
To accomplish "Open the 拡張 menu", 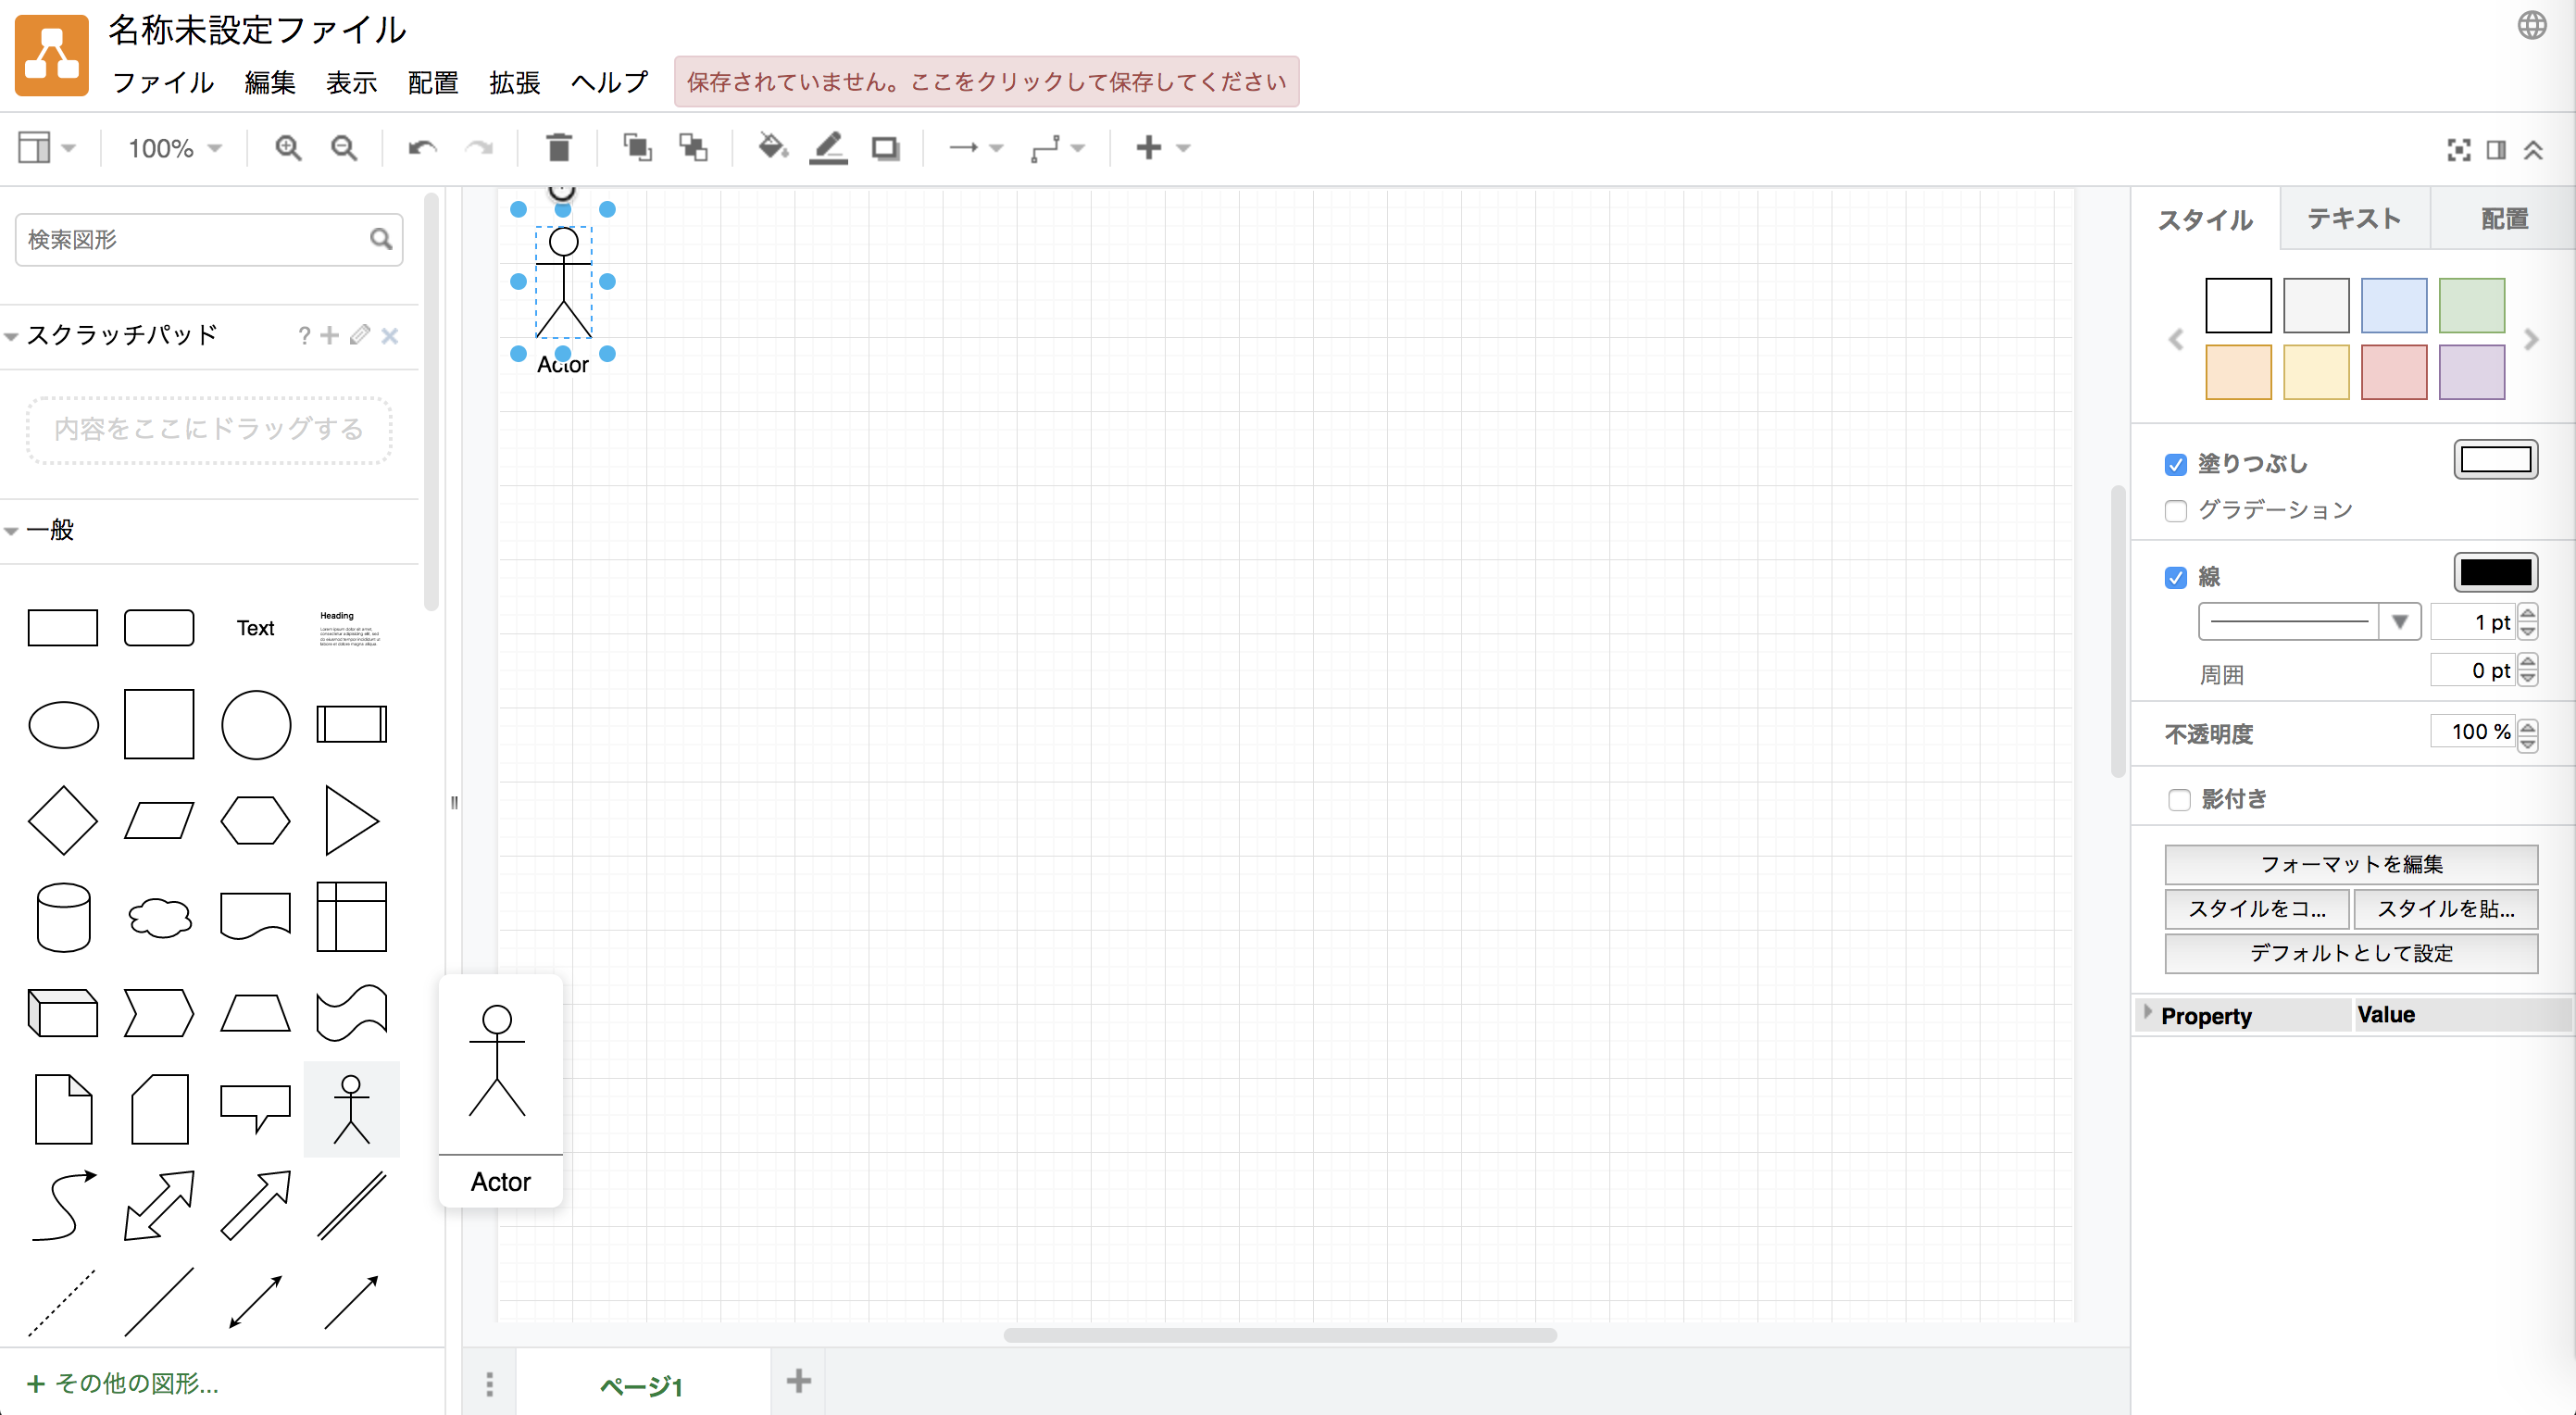I will tap(515, 84).
